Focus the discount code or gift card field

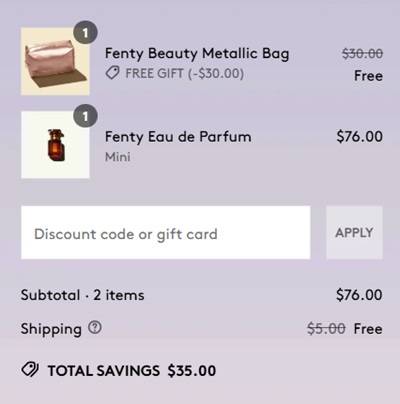coord(166,233)
